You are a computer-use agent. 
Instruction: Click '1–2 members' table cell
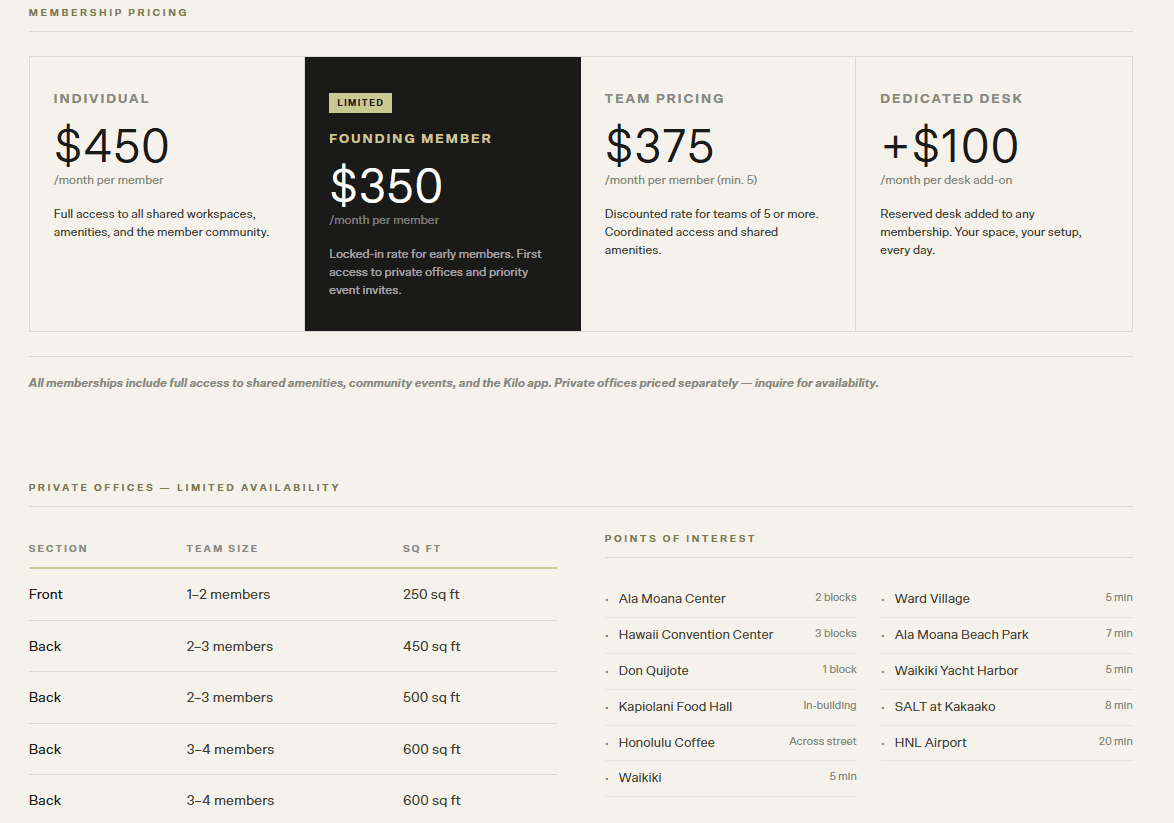coord(228,595)
